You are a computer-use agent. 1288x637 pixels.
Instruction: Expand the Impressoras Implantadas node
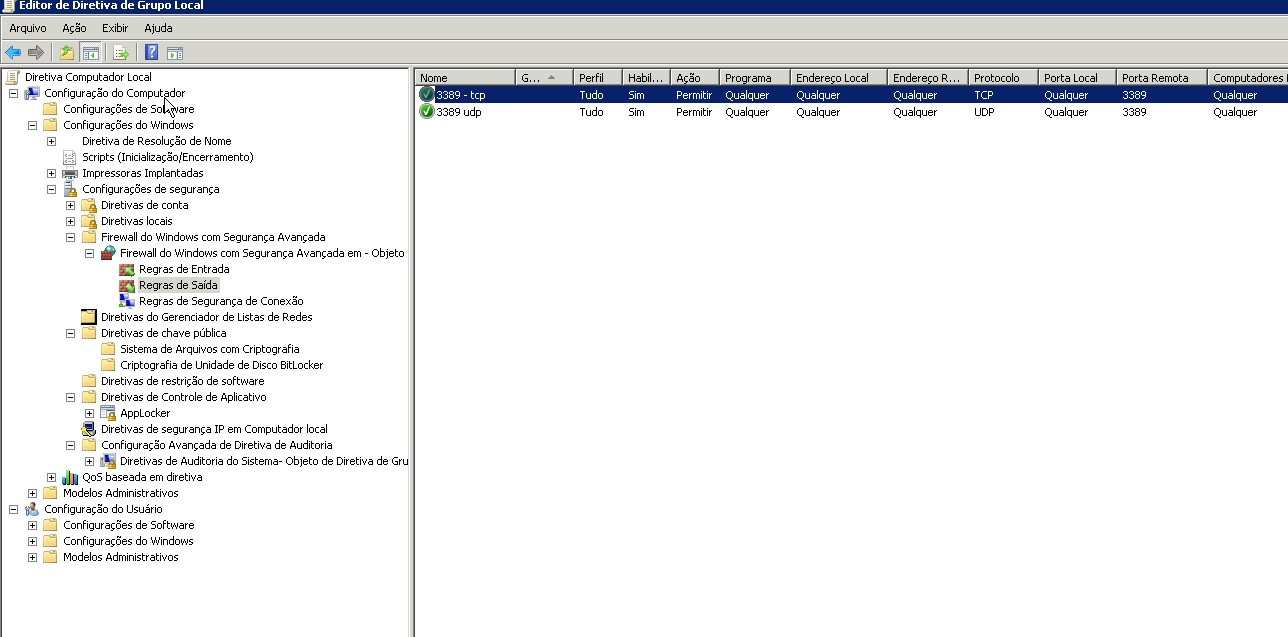point(51,173)
